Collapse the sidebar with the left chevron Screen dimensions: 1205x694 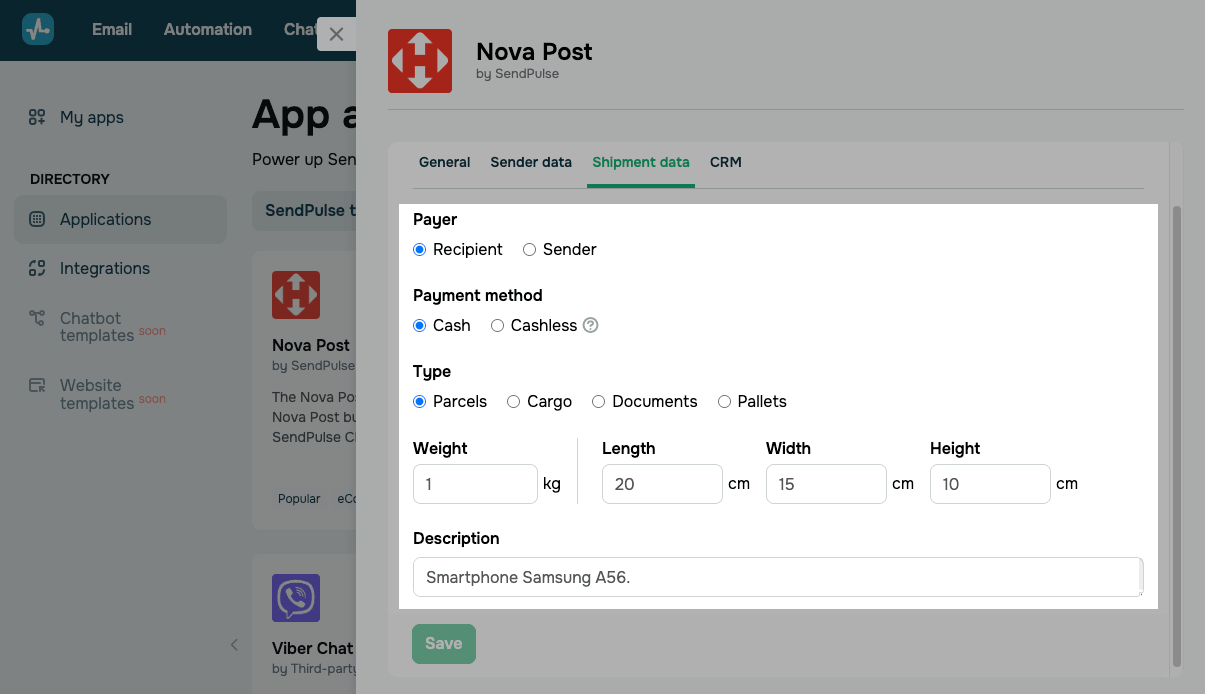pyautogui.click(x=234, y=645)
